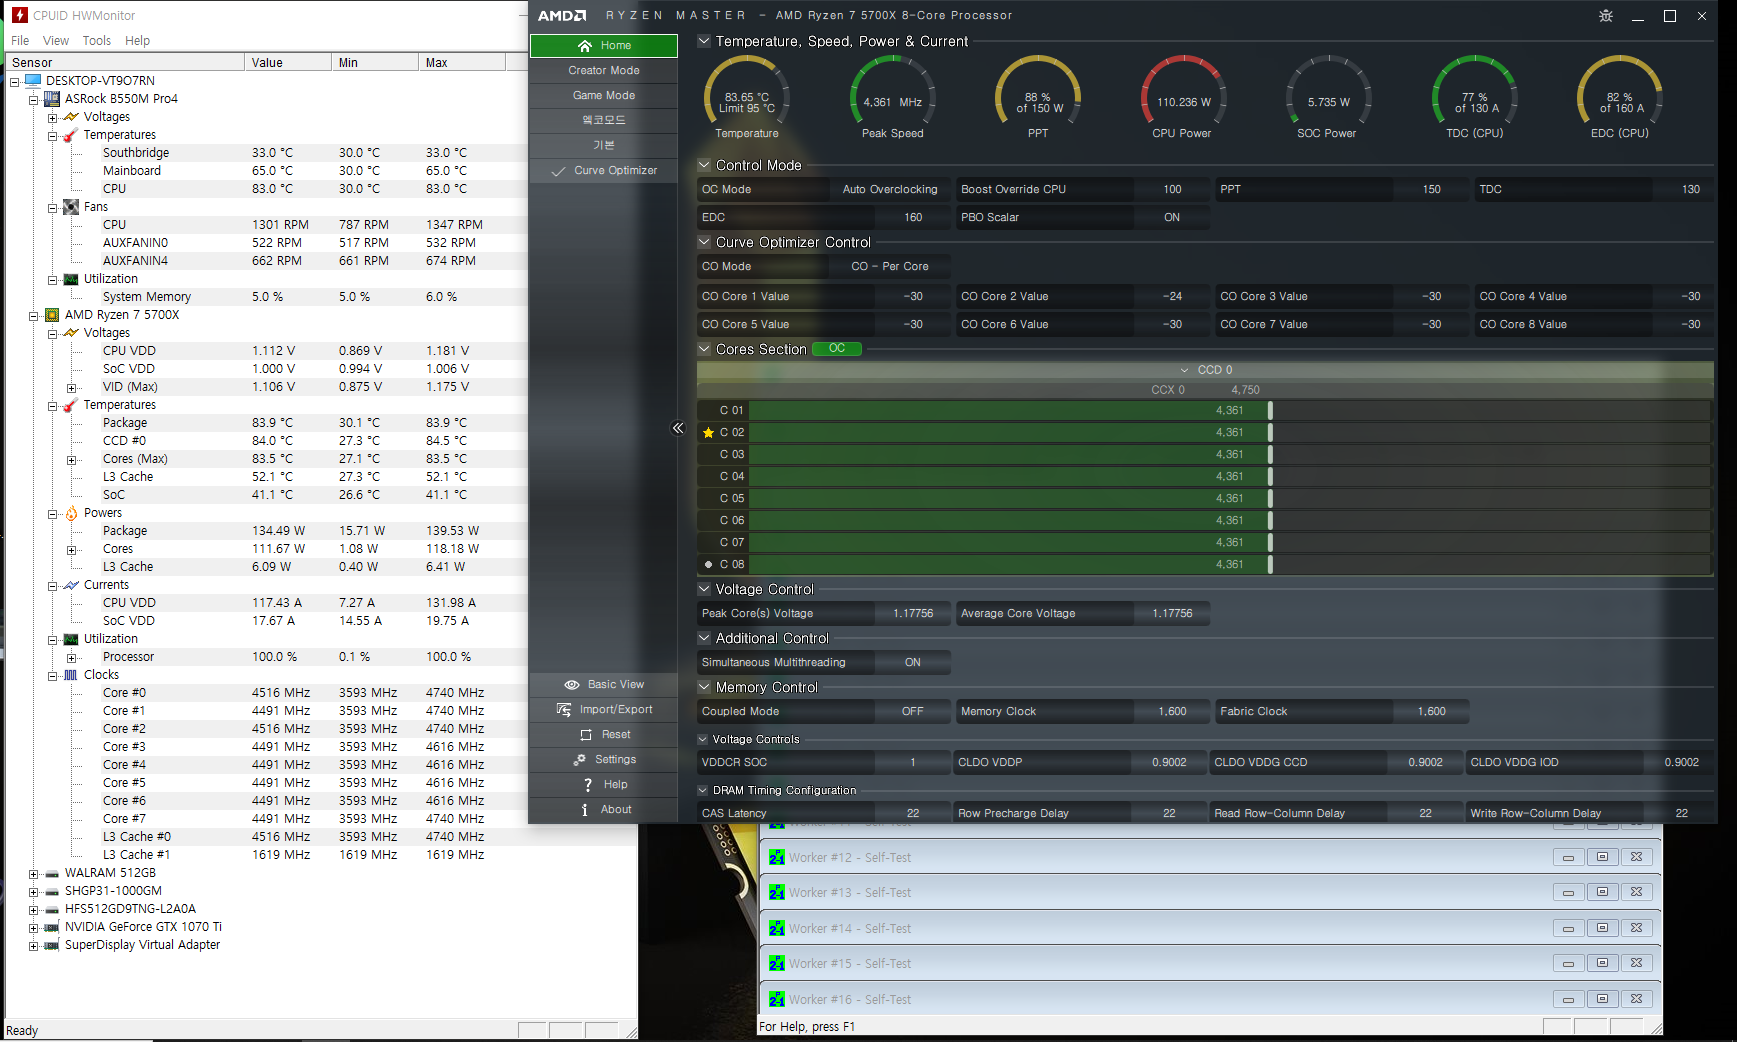Switch to Creator Mode profile

pos(604,71)
